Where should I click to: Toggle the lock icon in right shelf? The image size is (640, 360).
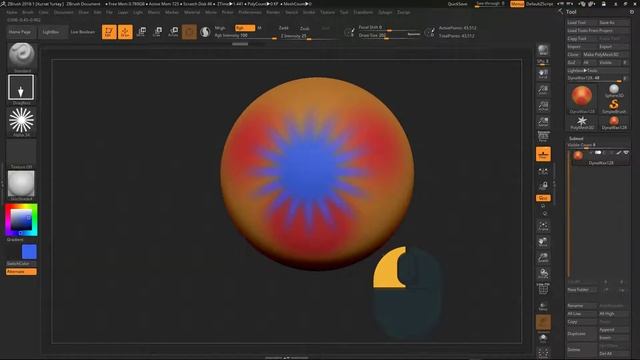(543, 186)
